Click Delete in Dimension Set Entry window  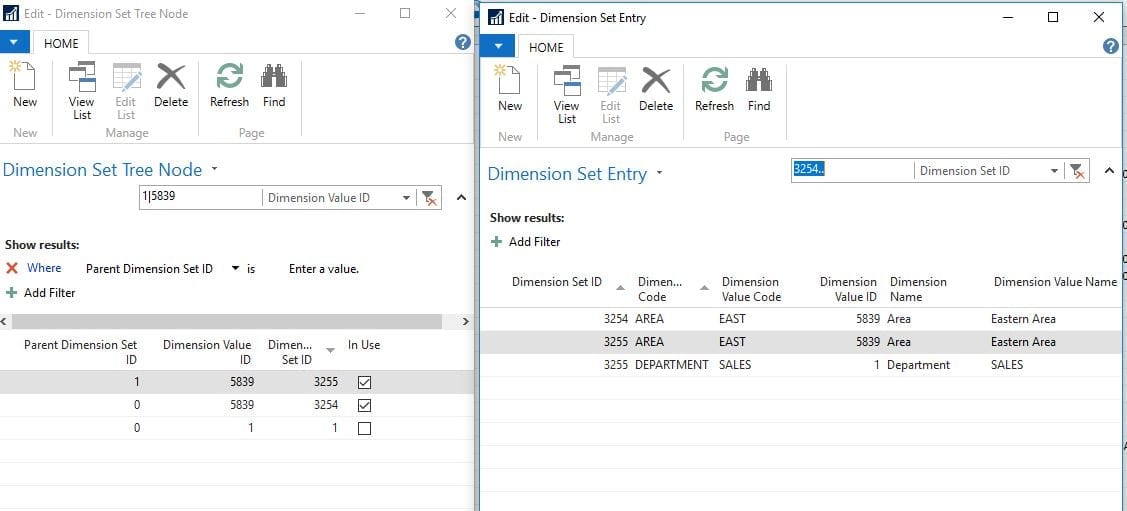click(656, 88)
